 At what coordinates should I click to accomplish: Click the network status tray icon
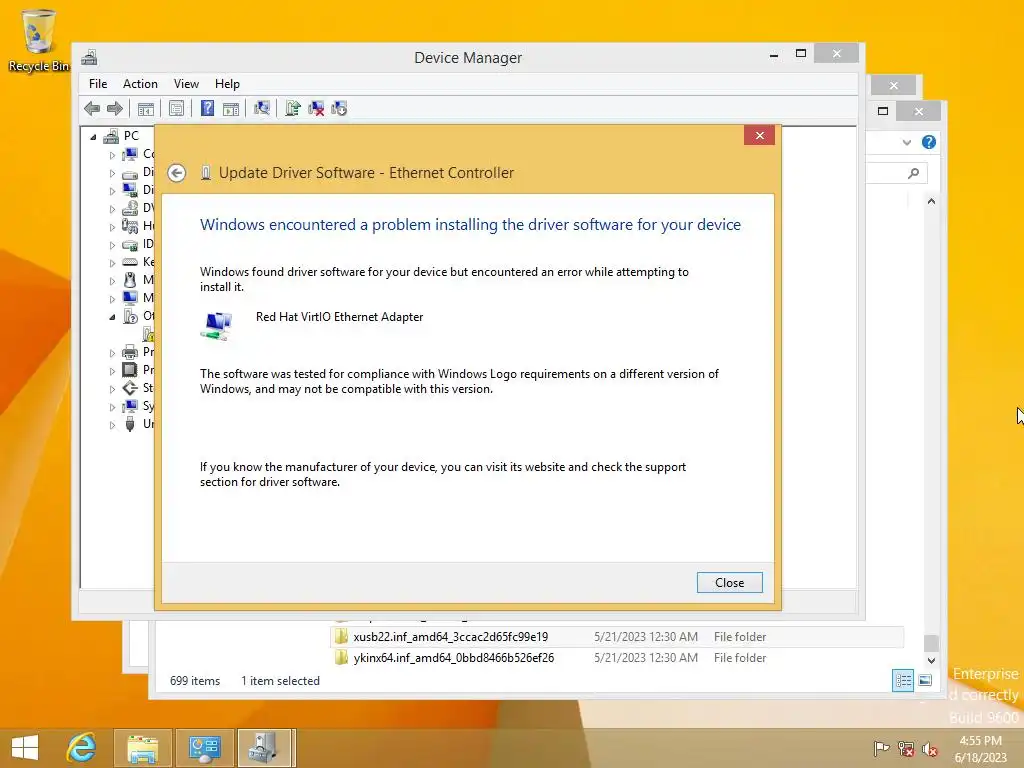pos(906,748)
